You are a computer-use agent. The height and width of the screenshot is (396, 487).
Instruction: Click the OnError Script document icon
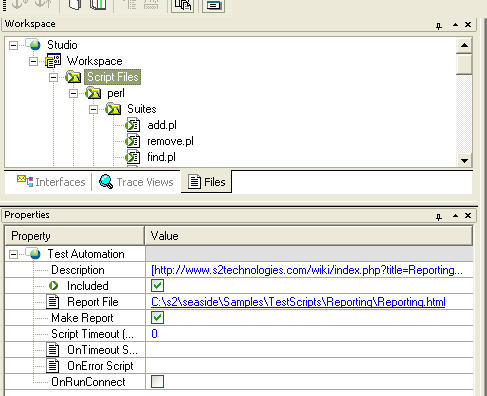pos(53,366)
